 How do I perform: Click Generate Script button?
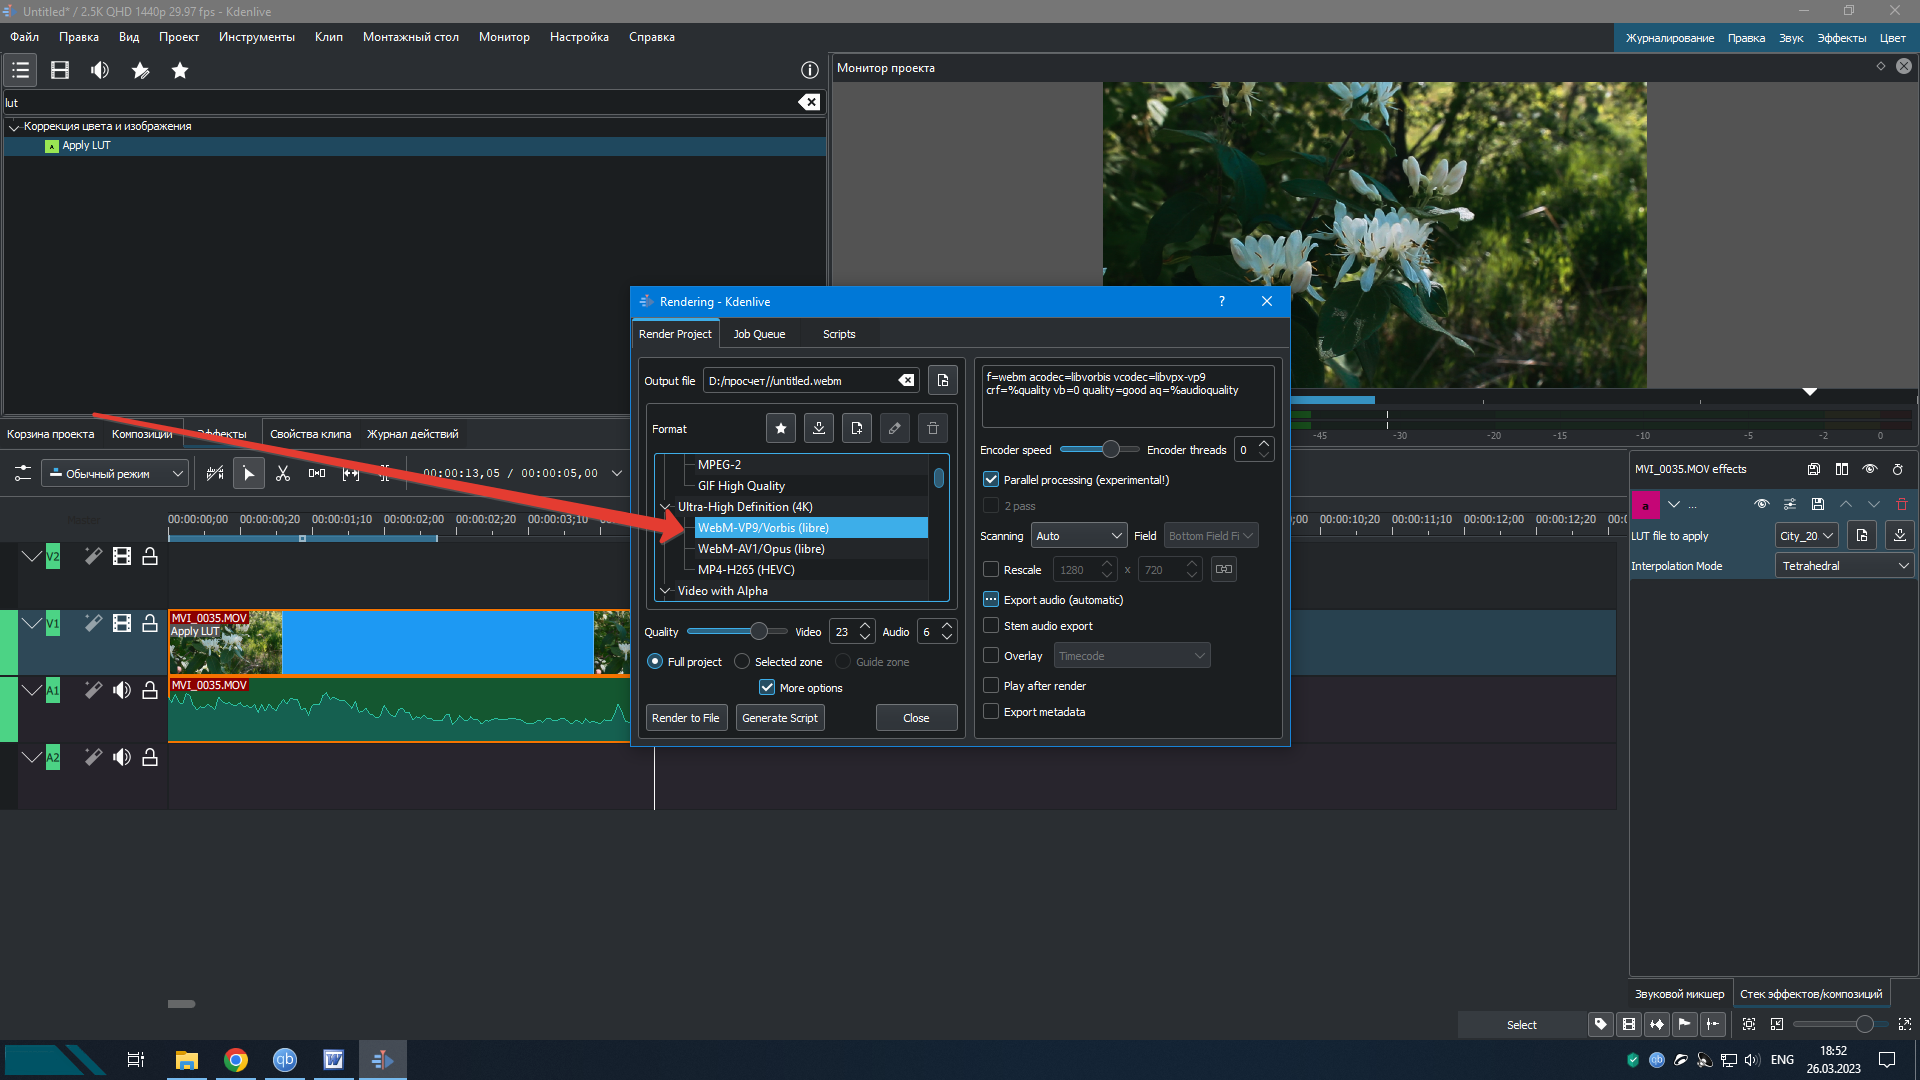tap(780, 718)
